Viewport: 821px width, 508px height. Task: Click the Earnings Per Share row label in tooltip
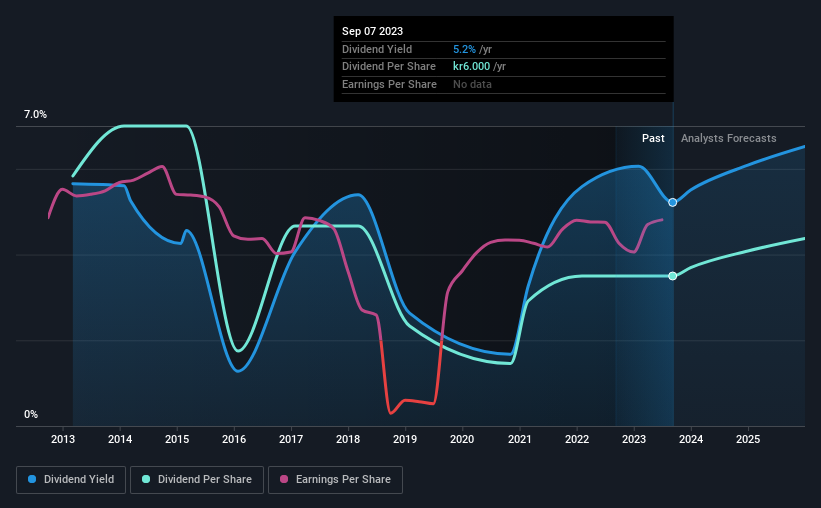pyautogui.click(x=389, y=84)
